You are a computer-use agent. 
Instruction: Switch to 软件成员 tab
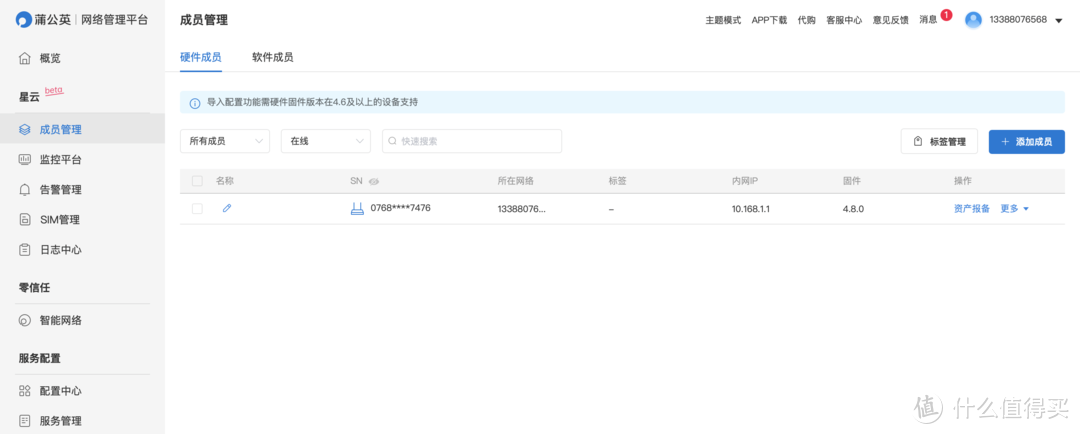[x=273, y=57]
